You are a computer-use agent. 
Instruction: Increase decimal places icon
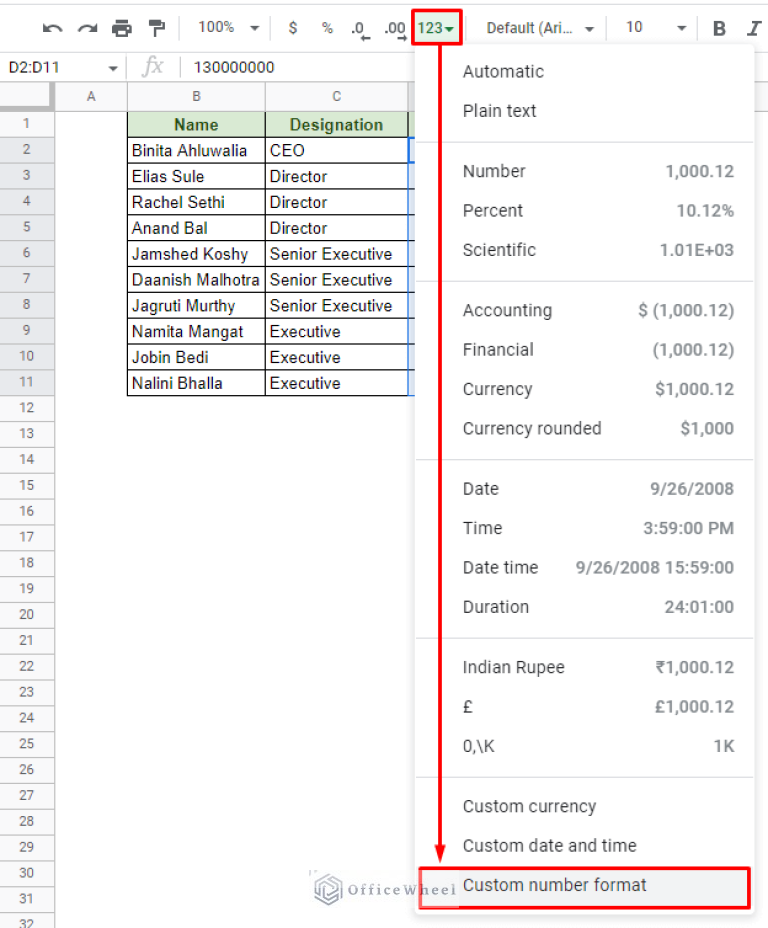coord(395,28)
